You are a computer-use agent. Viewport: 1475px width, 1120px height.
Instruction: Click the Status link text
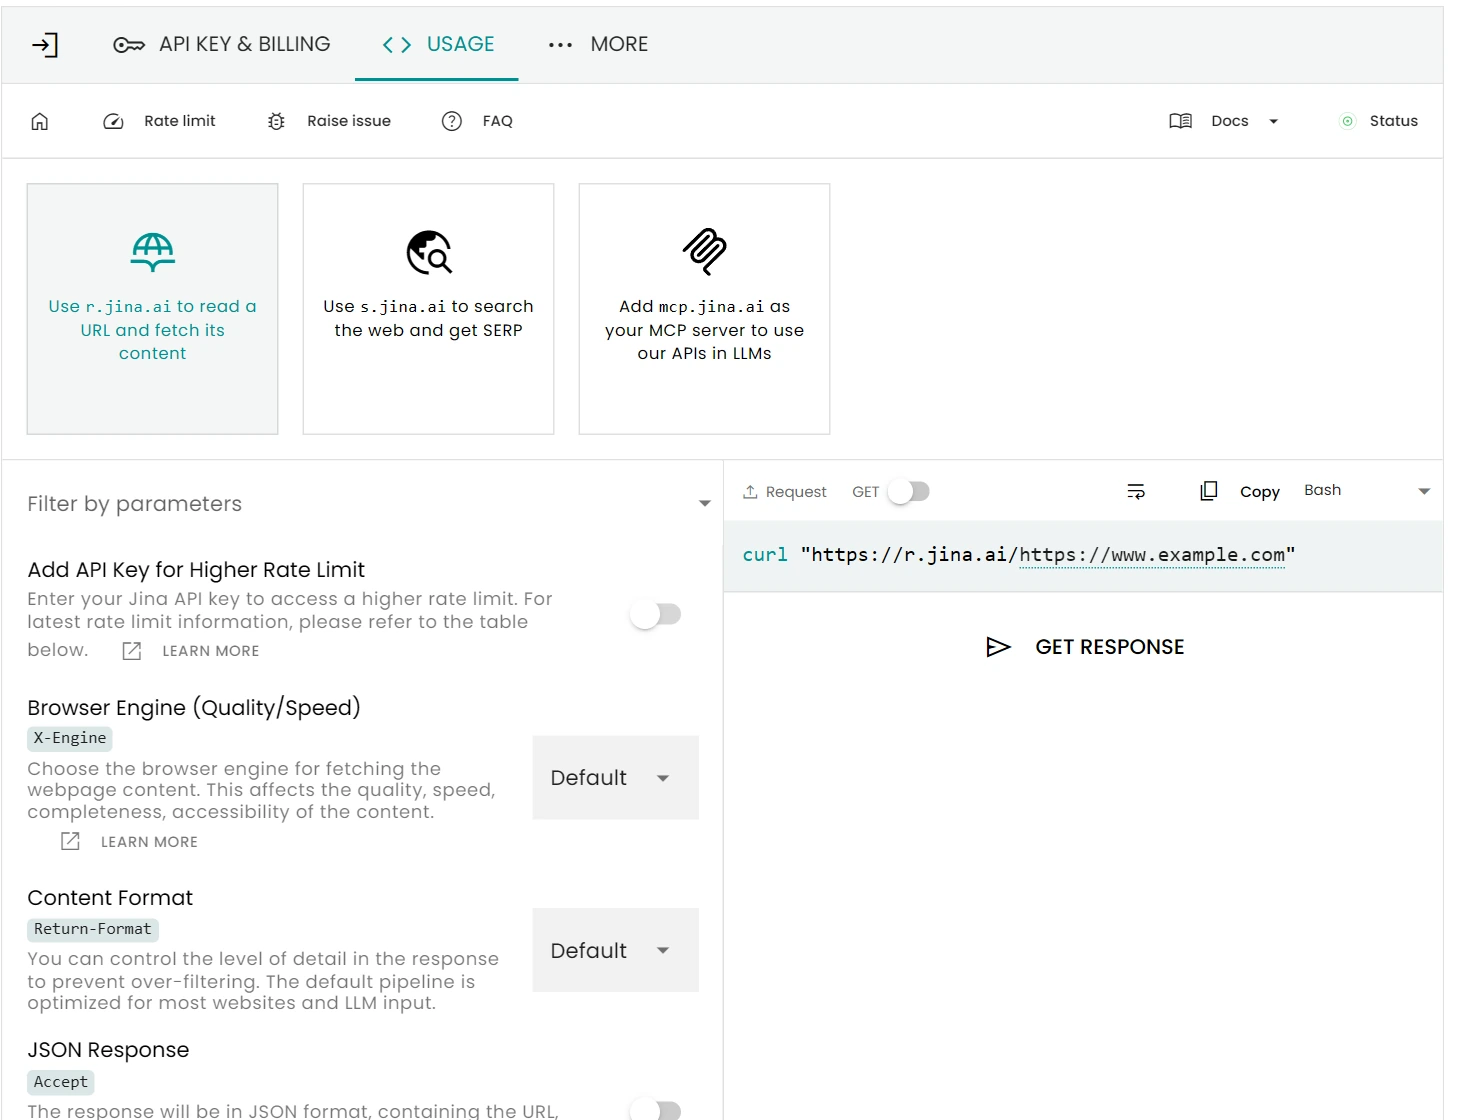tap(1394, 121)
